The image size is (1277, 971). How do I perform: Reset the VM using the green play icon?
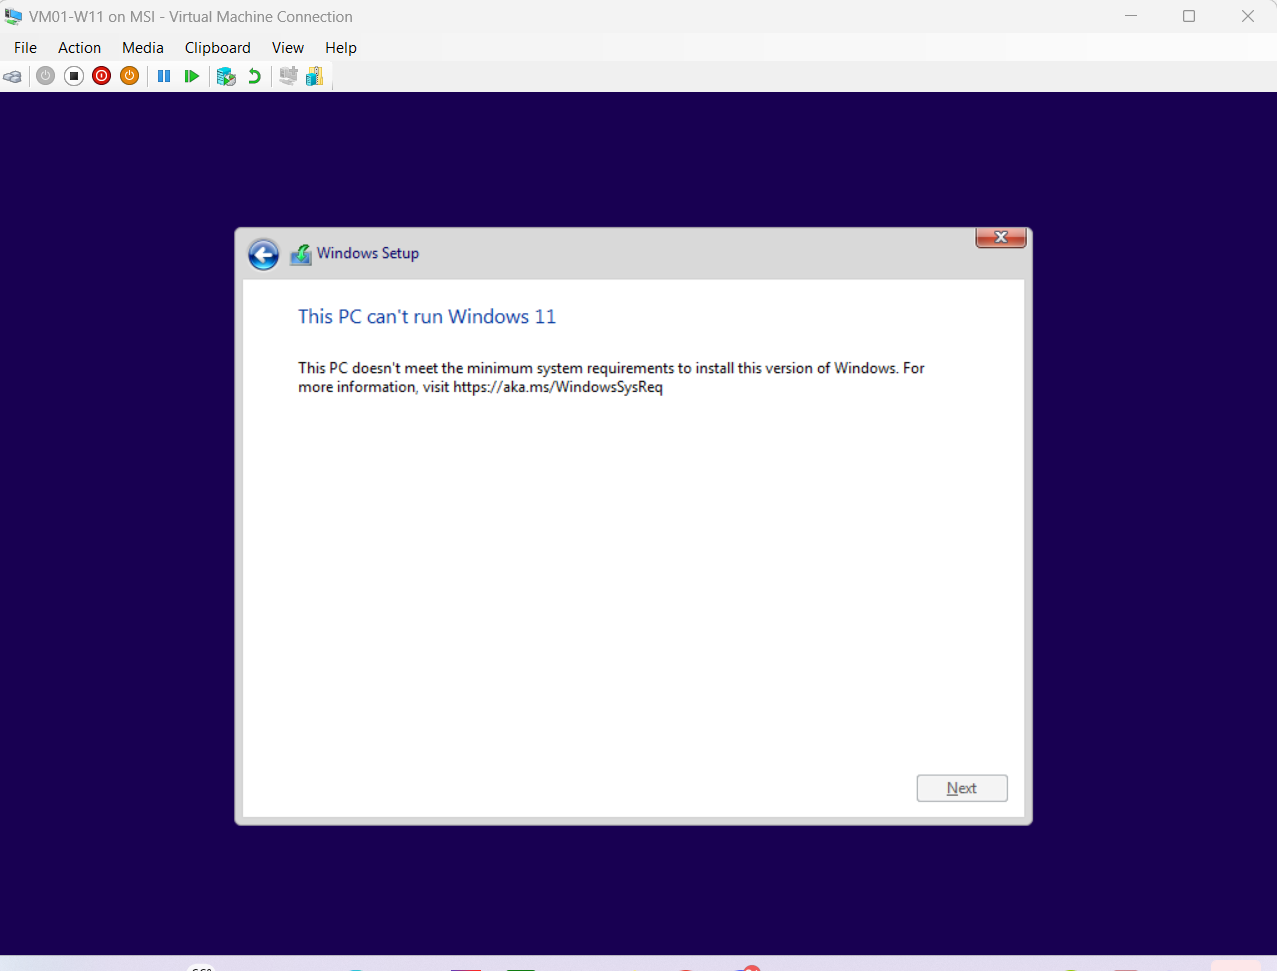click(x=192, y=76)
